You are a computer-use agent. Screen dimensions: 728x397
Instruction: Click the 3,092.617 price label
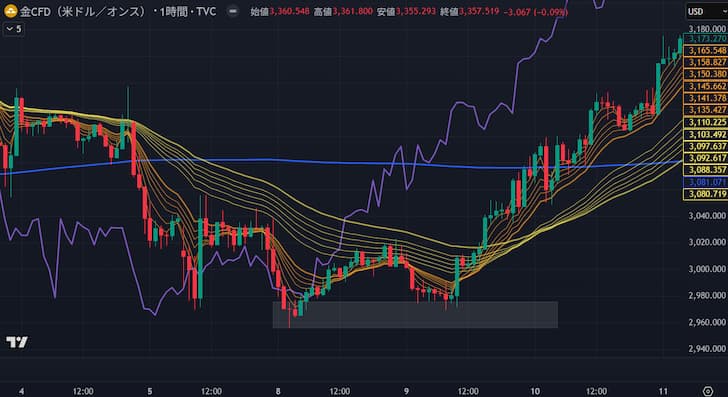coord(706,158)
